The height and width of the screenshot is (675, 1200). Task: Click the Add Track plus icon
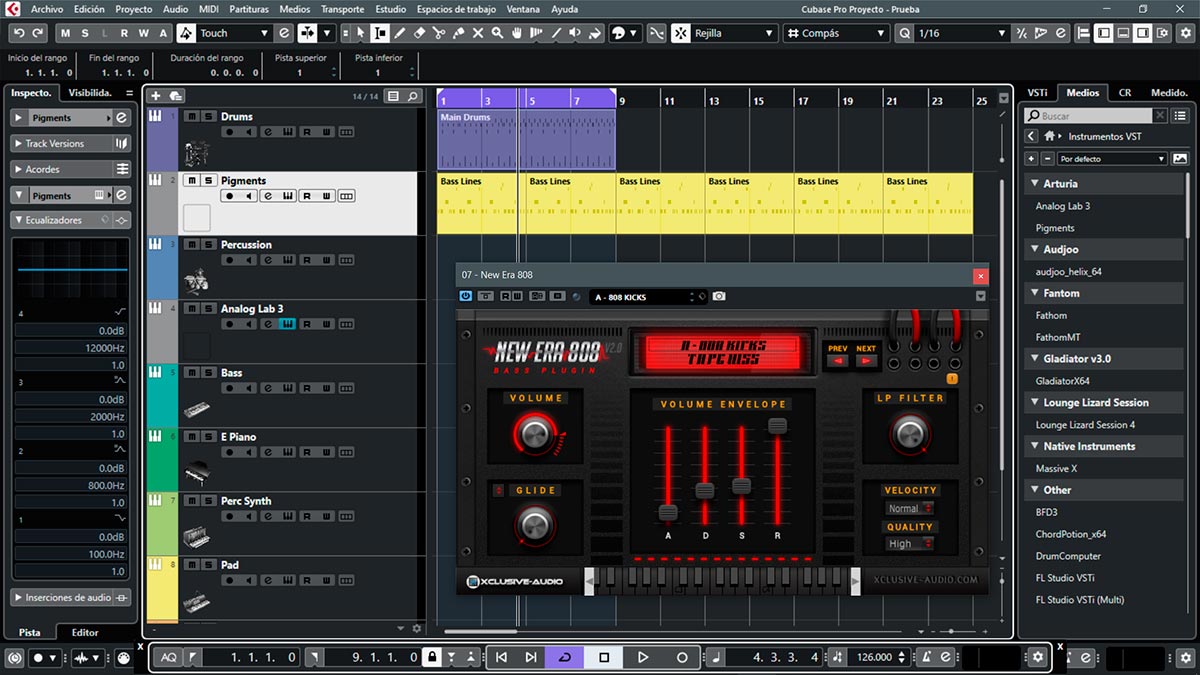click(x=155, y=96)
